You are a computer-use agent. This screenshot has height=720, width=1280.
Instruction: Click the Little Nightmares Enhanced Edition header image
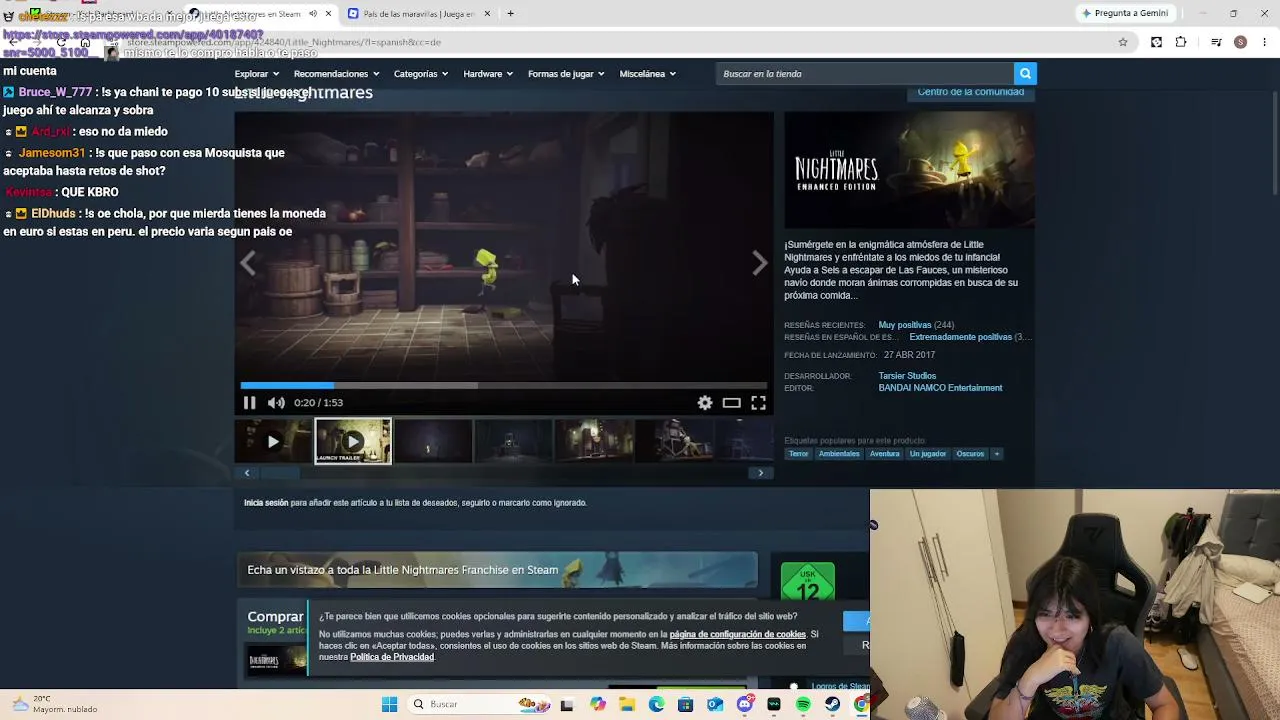pyautogui.click(x=909, y=170)
